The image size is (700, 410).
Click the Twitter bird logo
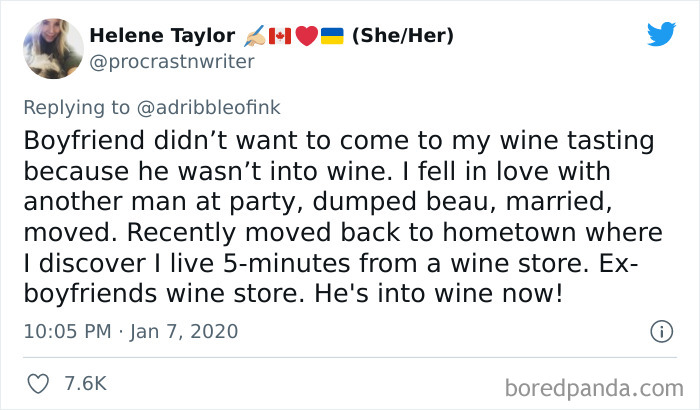click(x=661, y=35)
